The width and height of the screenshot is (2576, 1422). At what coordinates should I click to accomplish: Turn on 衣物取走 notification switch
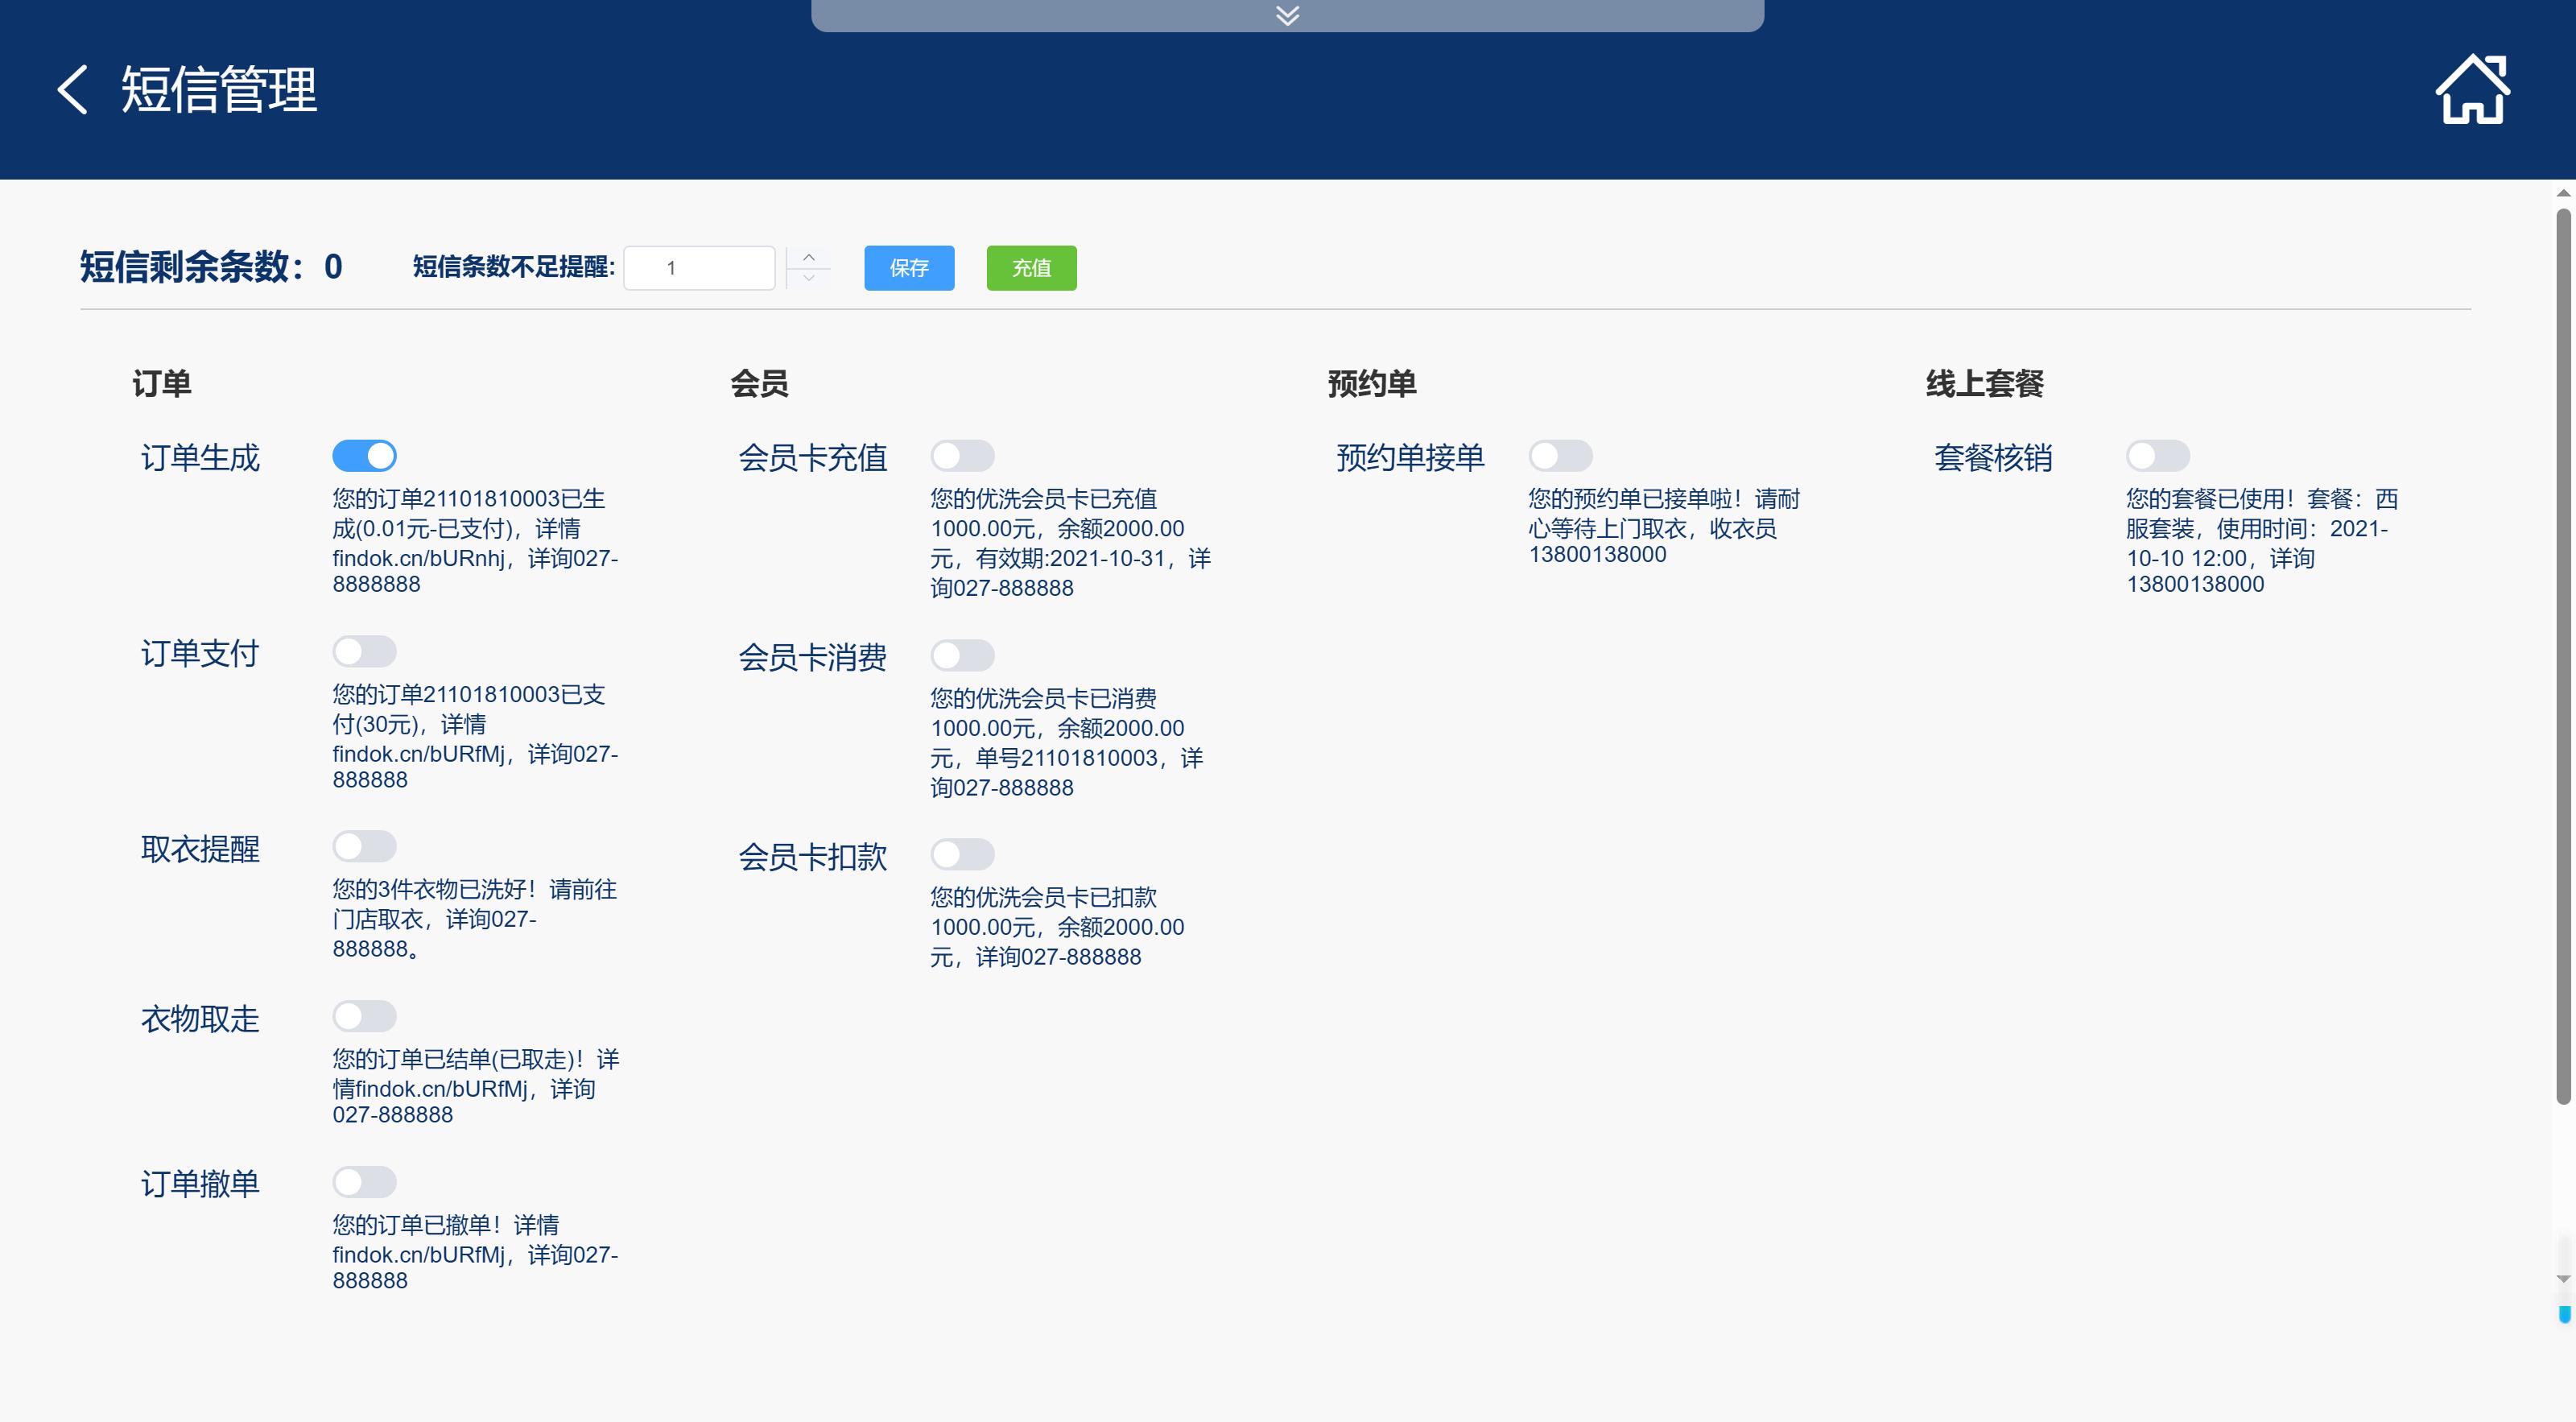(364, 1017)
